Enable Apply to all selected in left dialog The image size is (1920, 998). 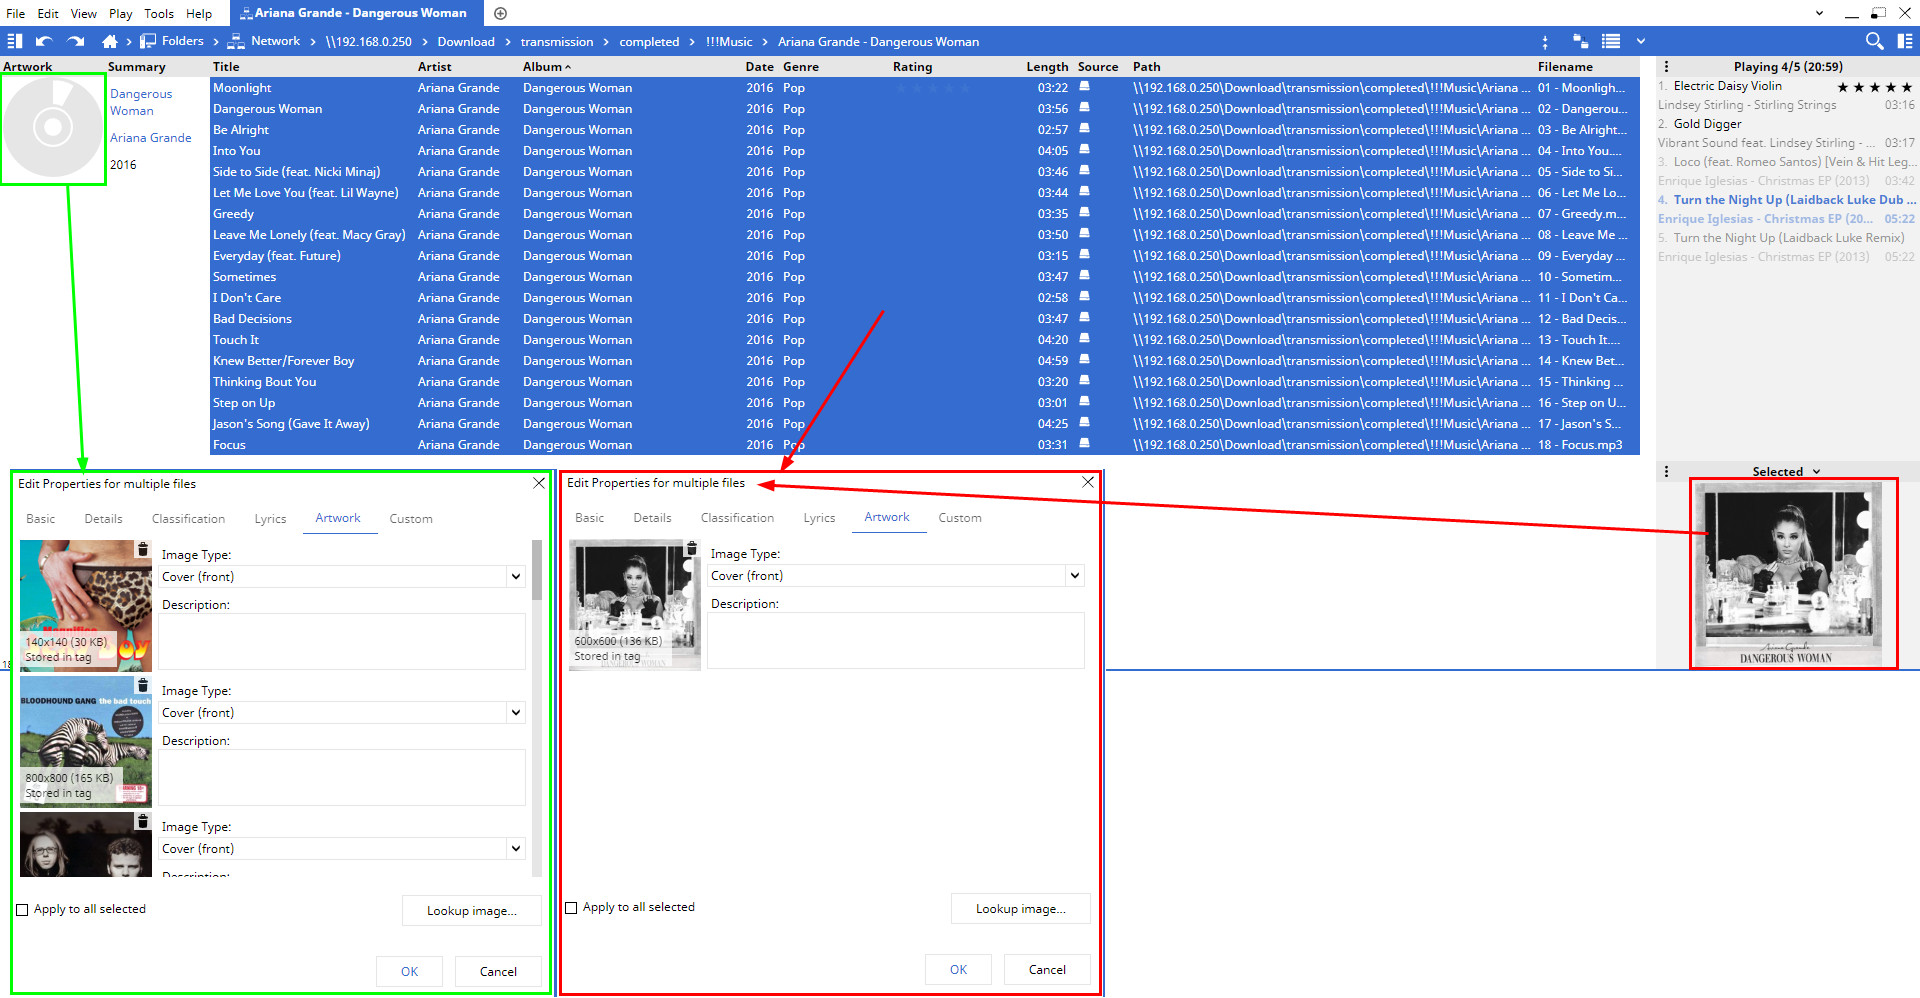(x=23, y=910)
